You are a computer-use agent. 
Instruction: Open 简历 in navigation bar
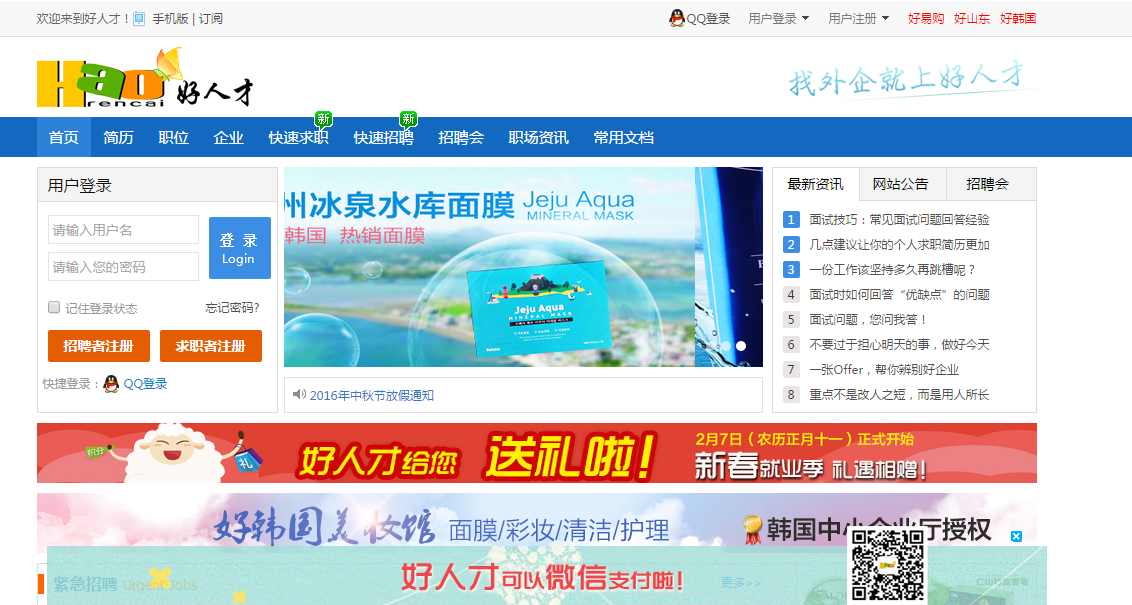(118, 137)
